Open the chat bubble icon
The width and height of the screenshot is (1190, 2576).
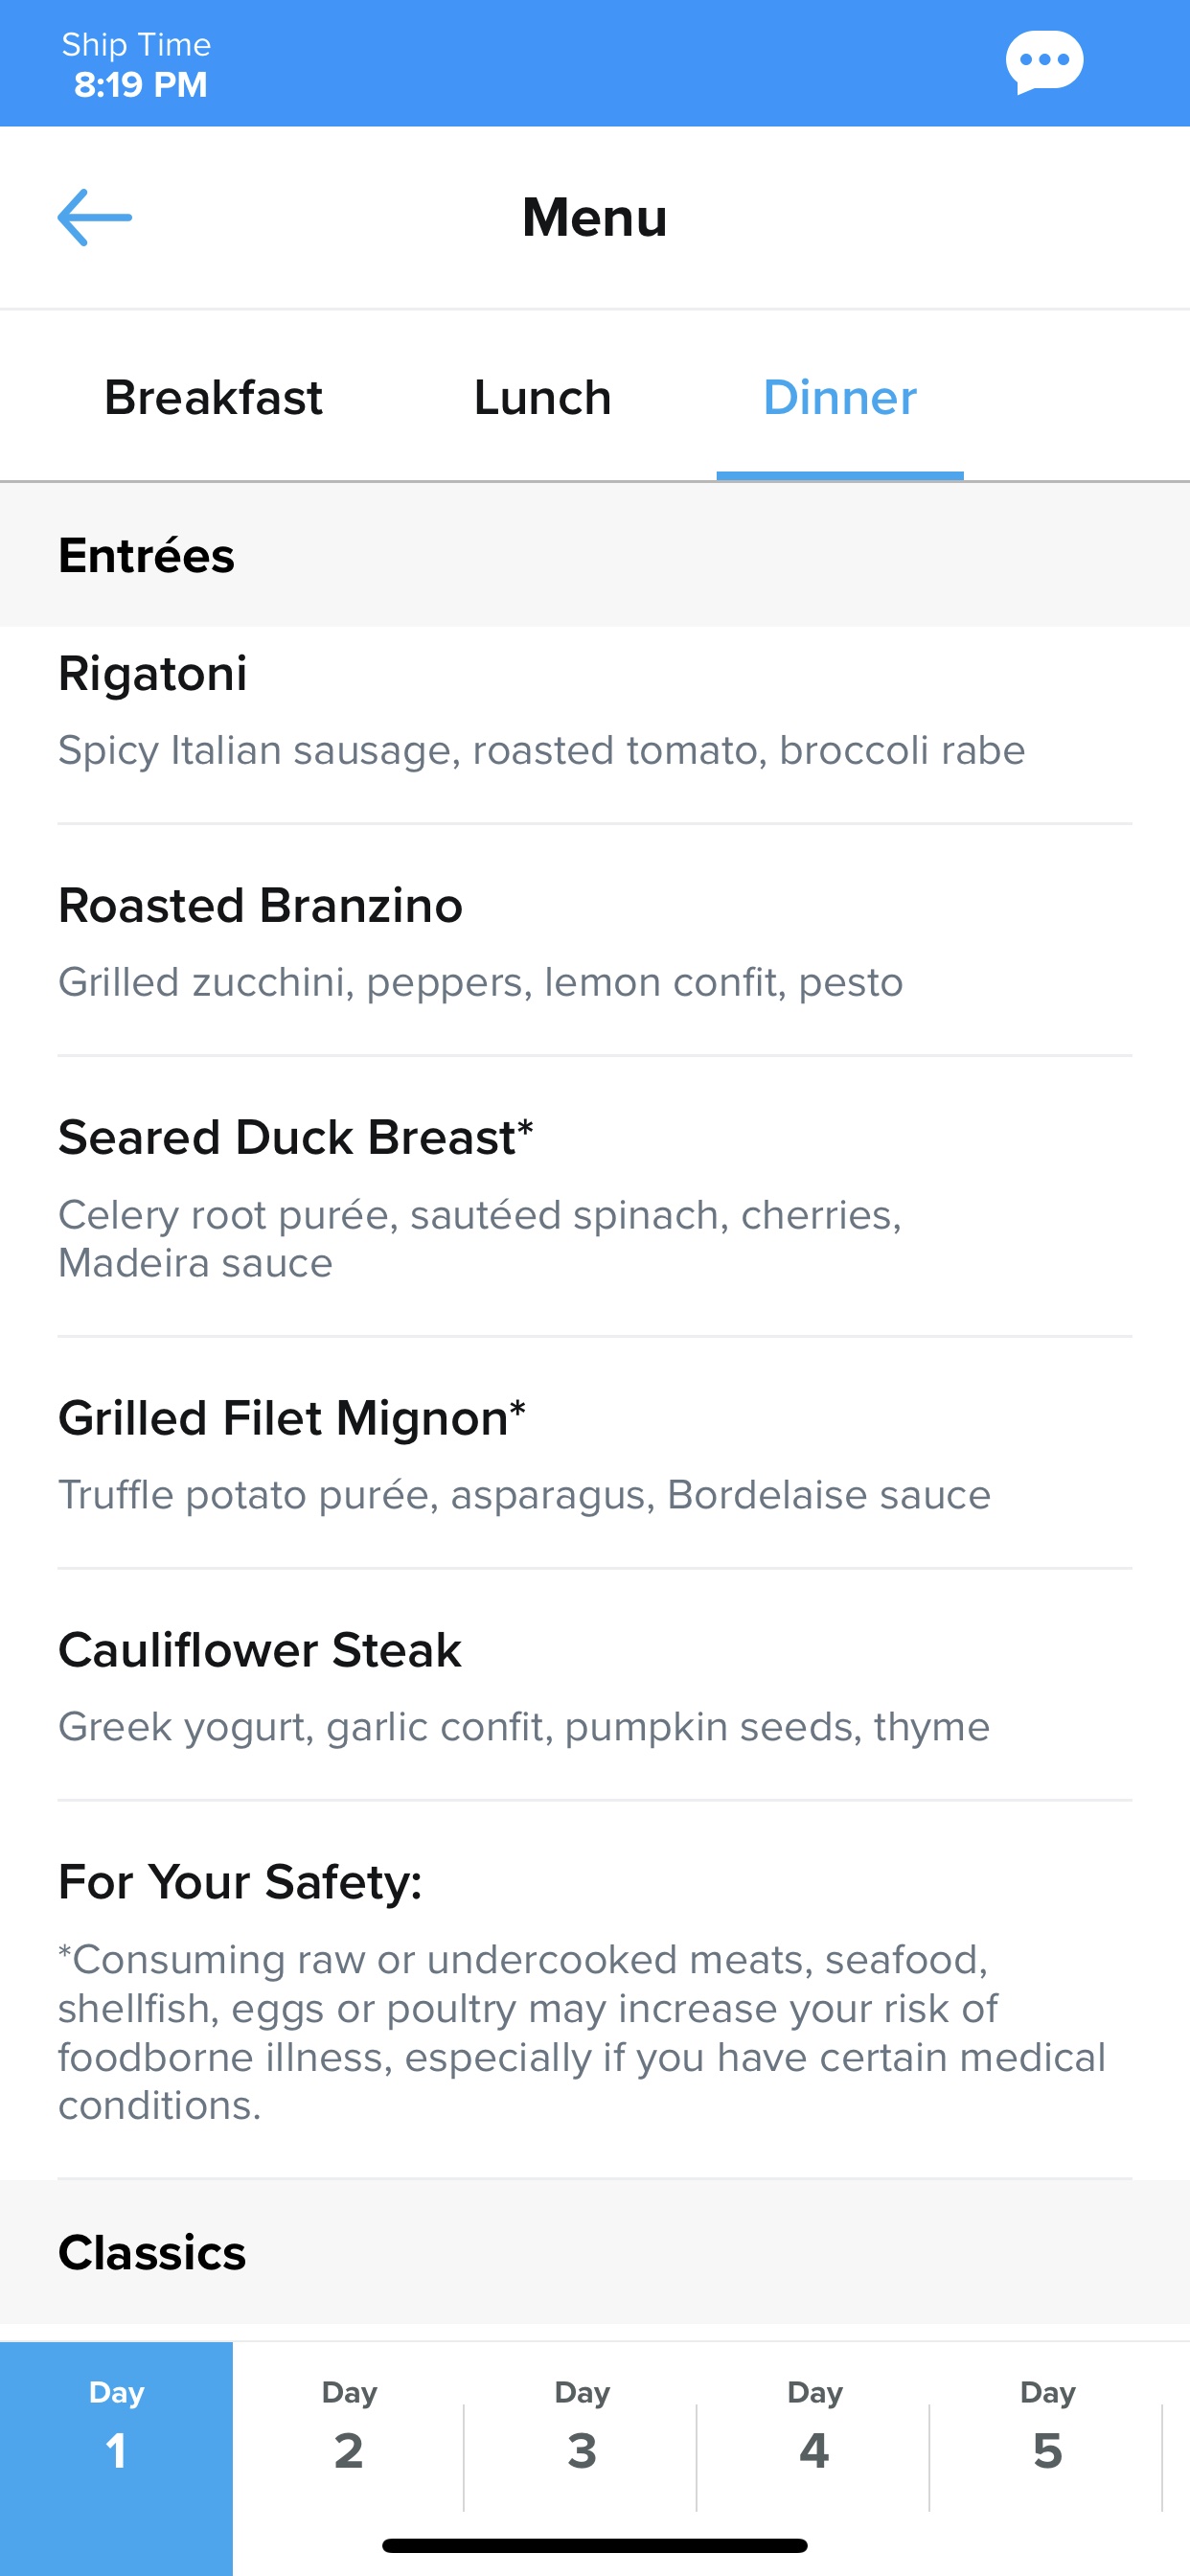(1044, 62)
